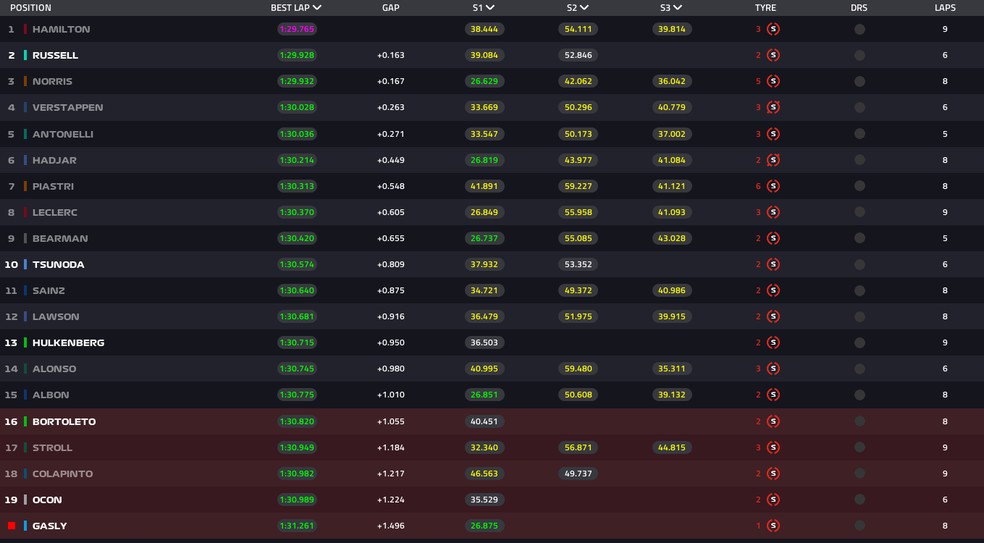Viewport: 984px width, 543px height.
Task: Click Hamilton's purple 1:29.765 best lap time
Action: click(x=296, y=29)
